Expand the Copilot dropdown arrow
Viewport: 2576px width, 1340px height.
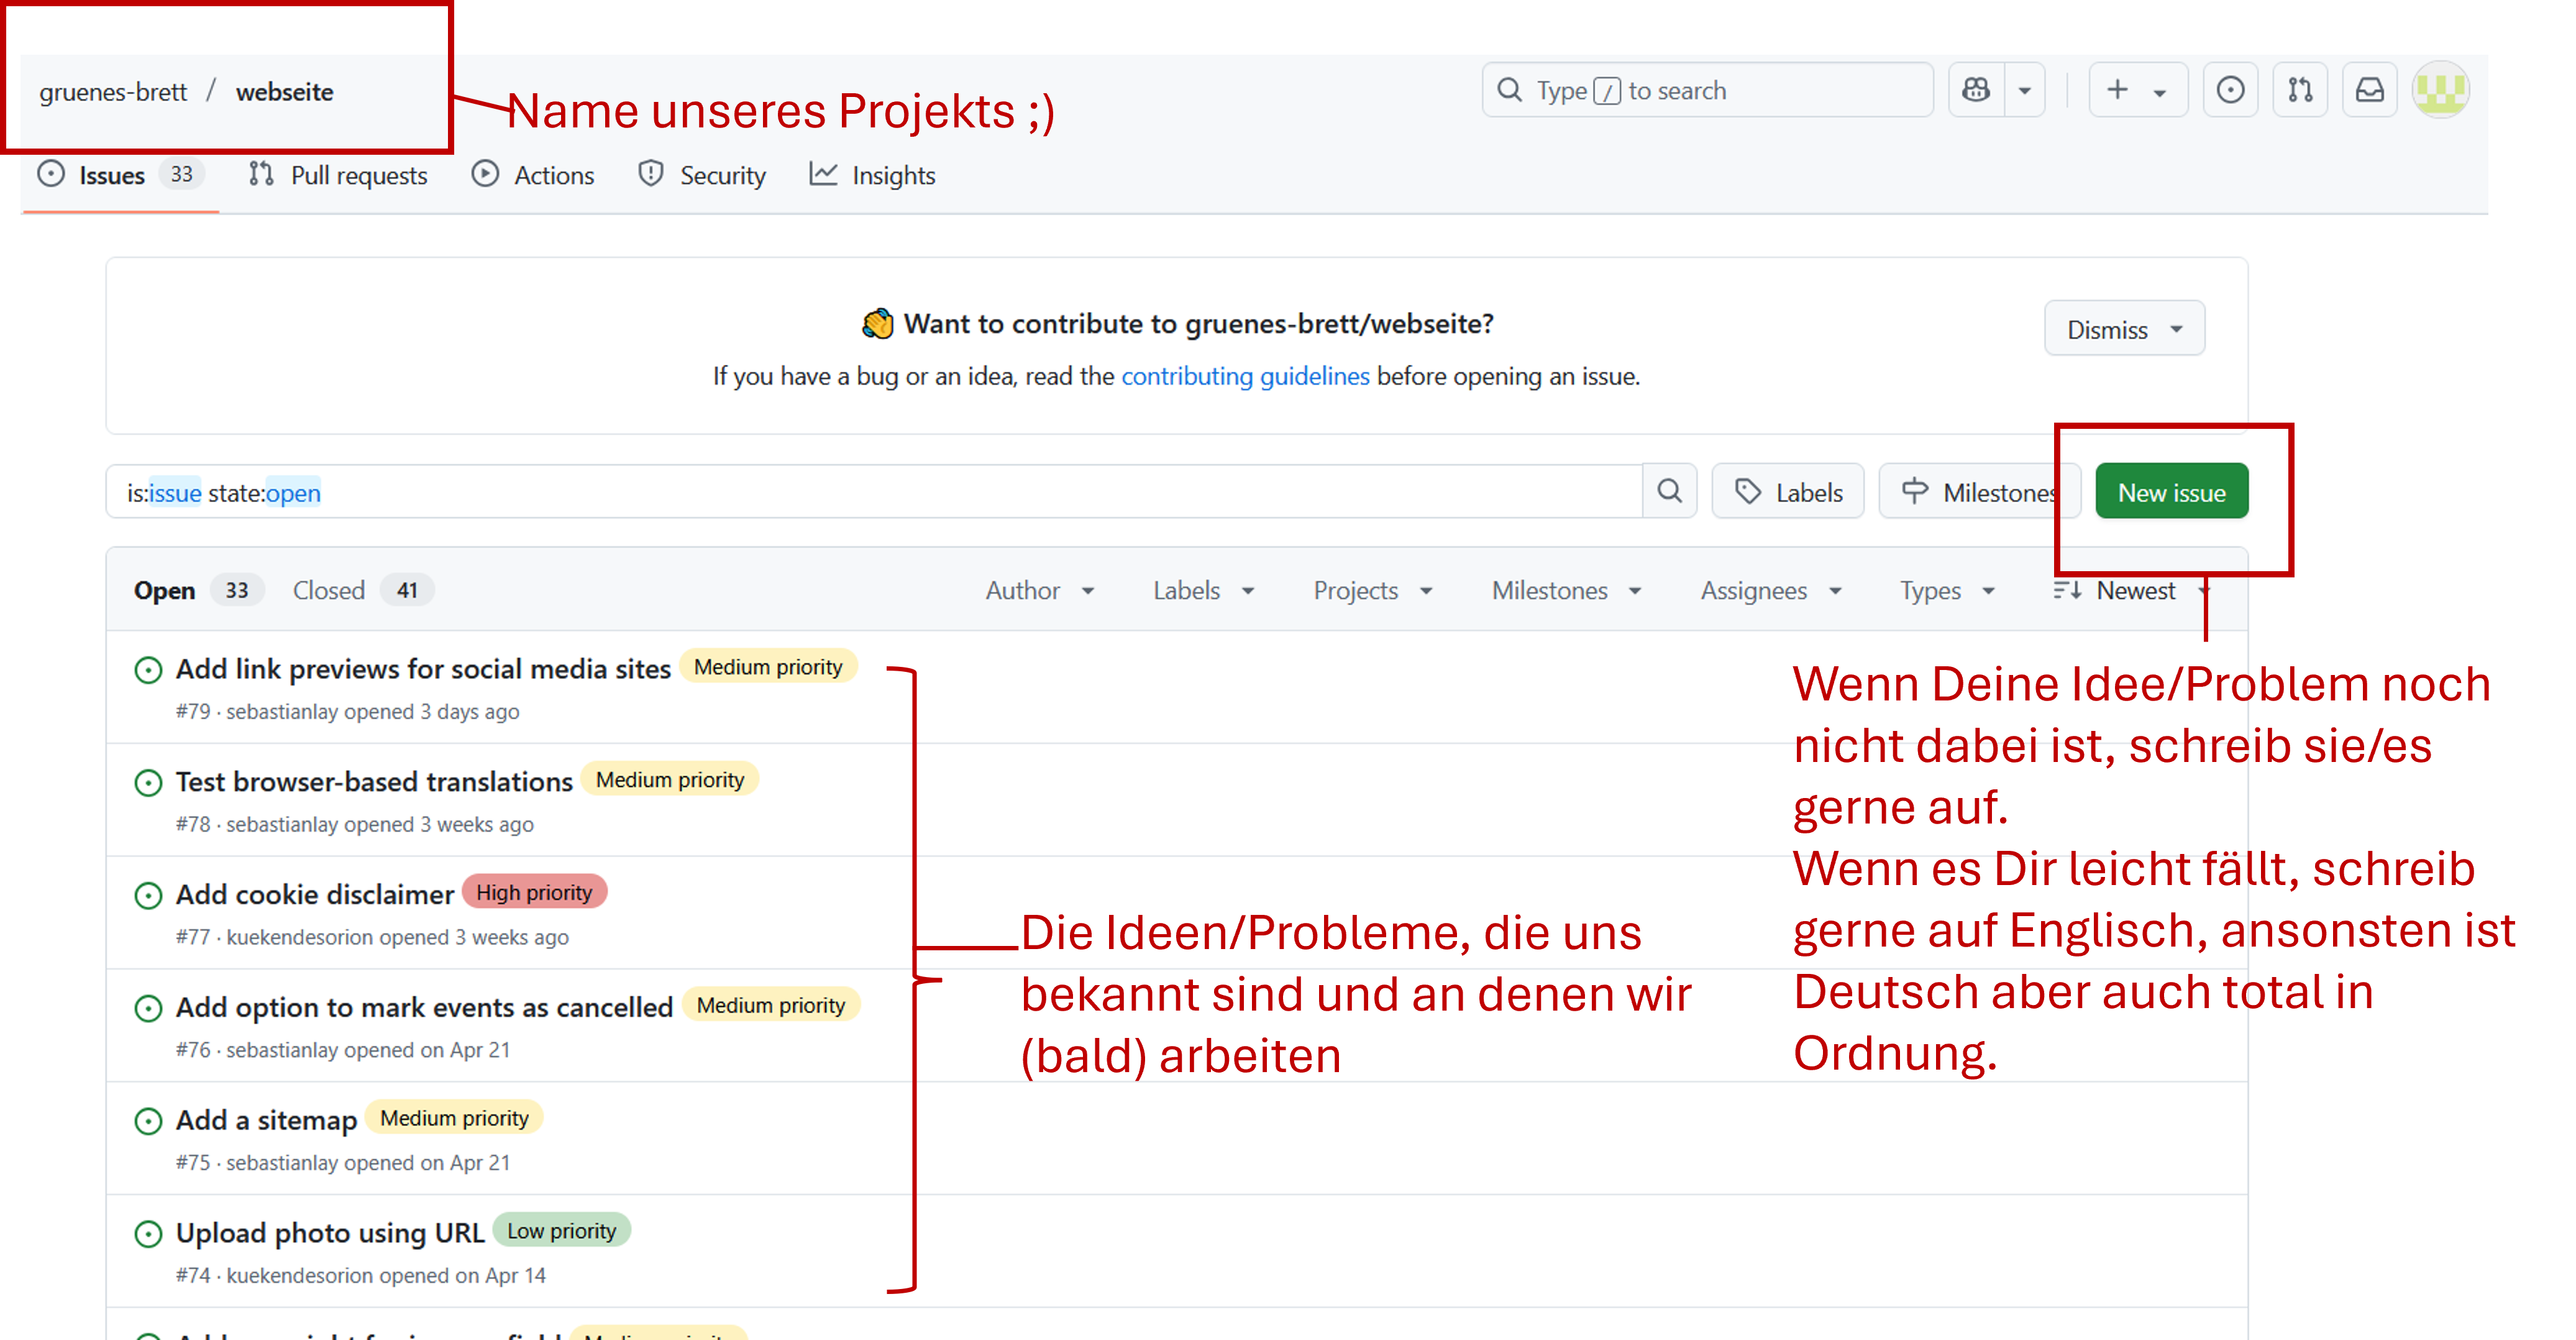(x=2025, y=90)
